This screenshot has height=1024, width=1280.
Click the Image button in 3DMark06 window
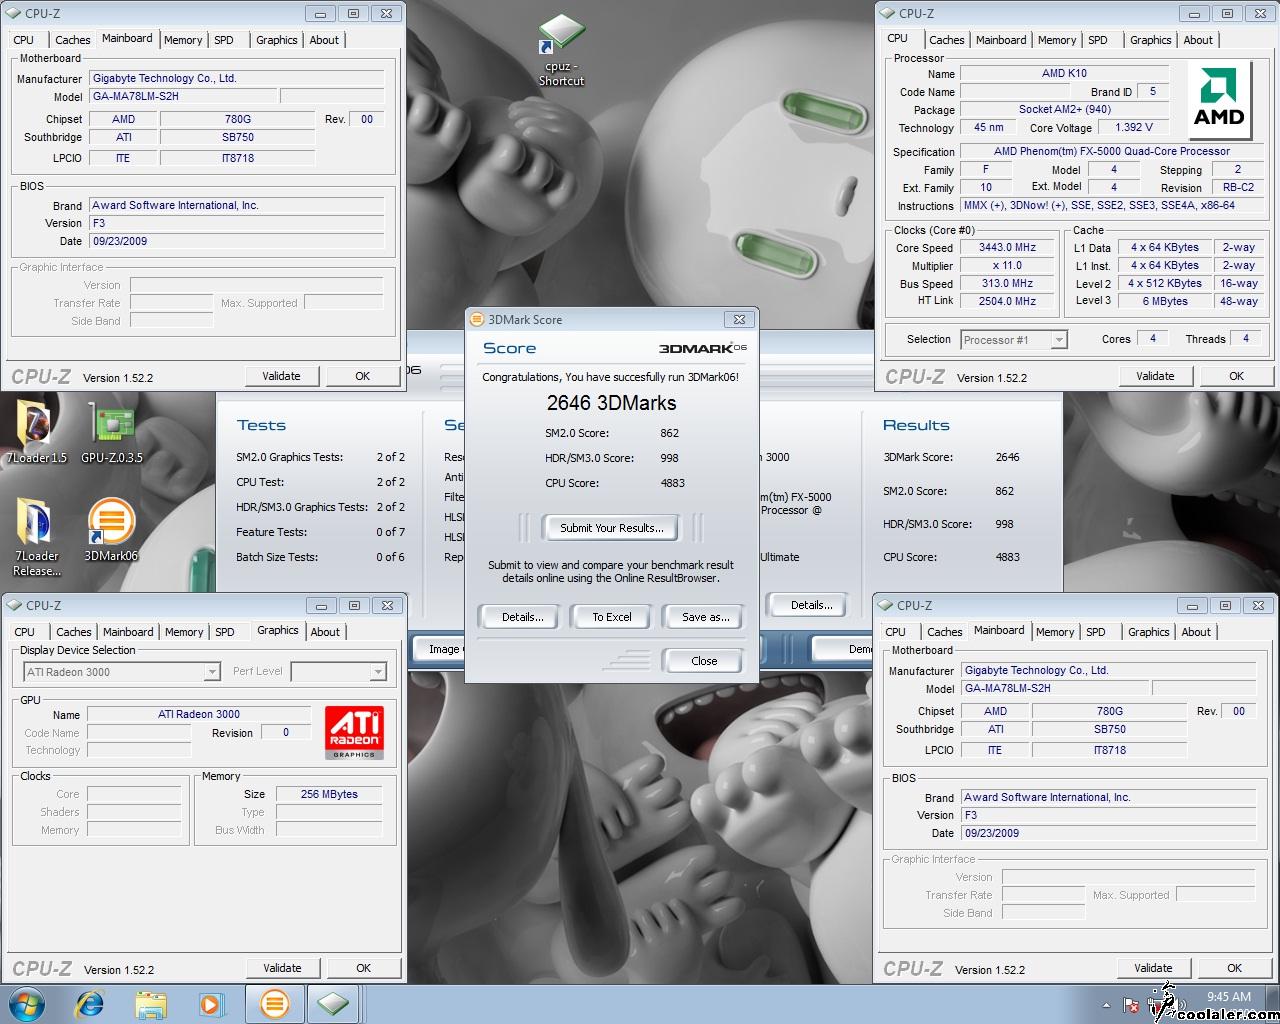click(438, 649)
